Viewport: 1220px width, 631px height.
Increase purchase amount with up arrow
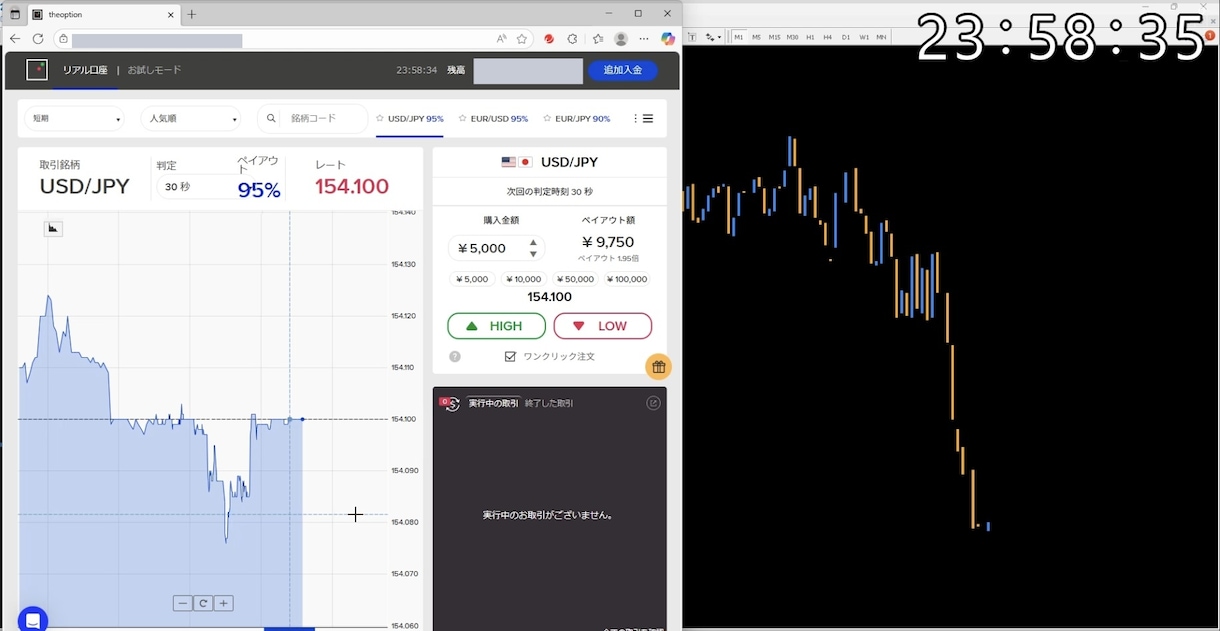[x=533, y=242]
